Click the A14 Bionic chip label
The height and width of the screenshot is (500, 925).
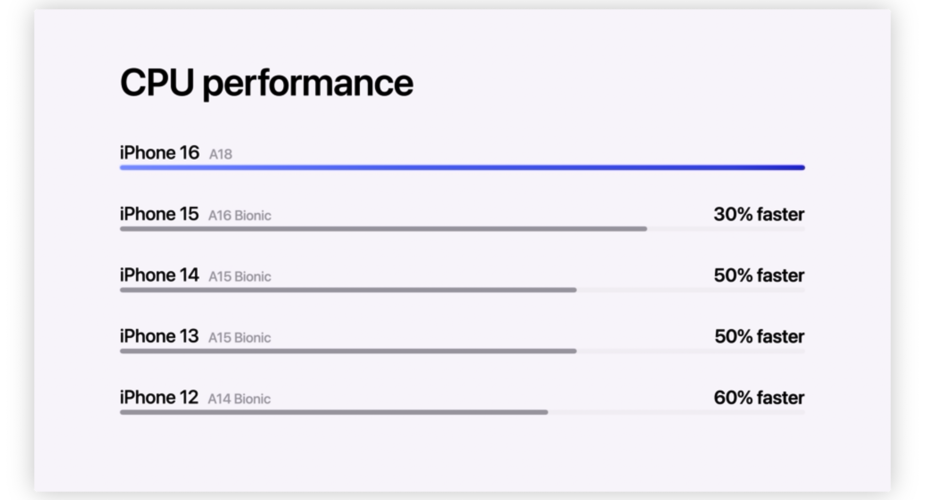[x=239, y=399]
